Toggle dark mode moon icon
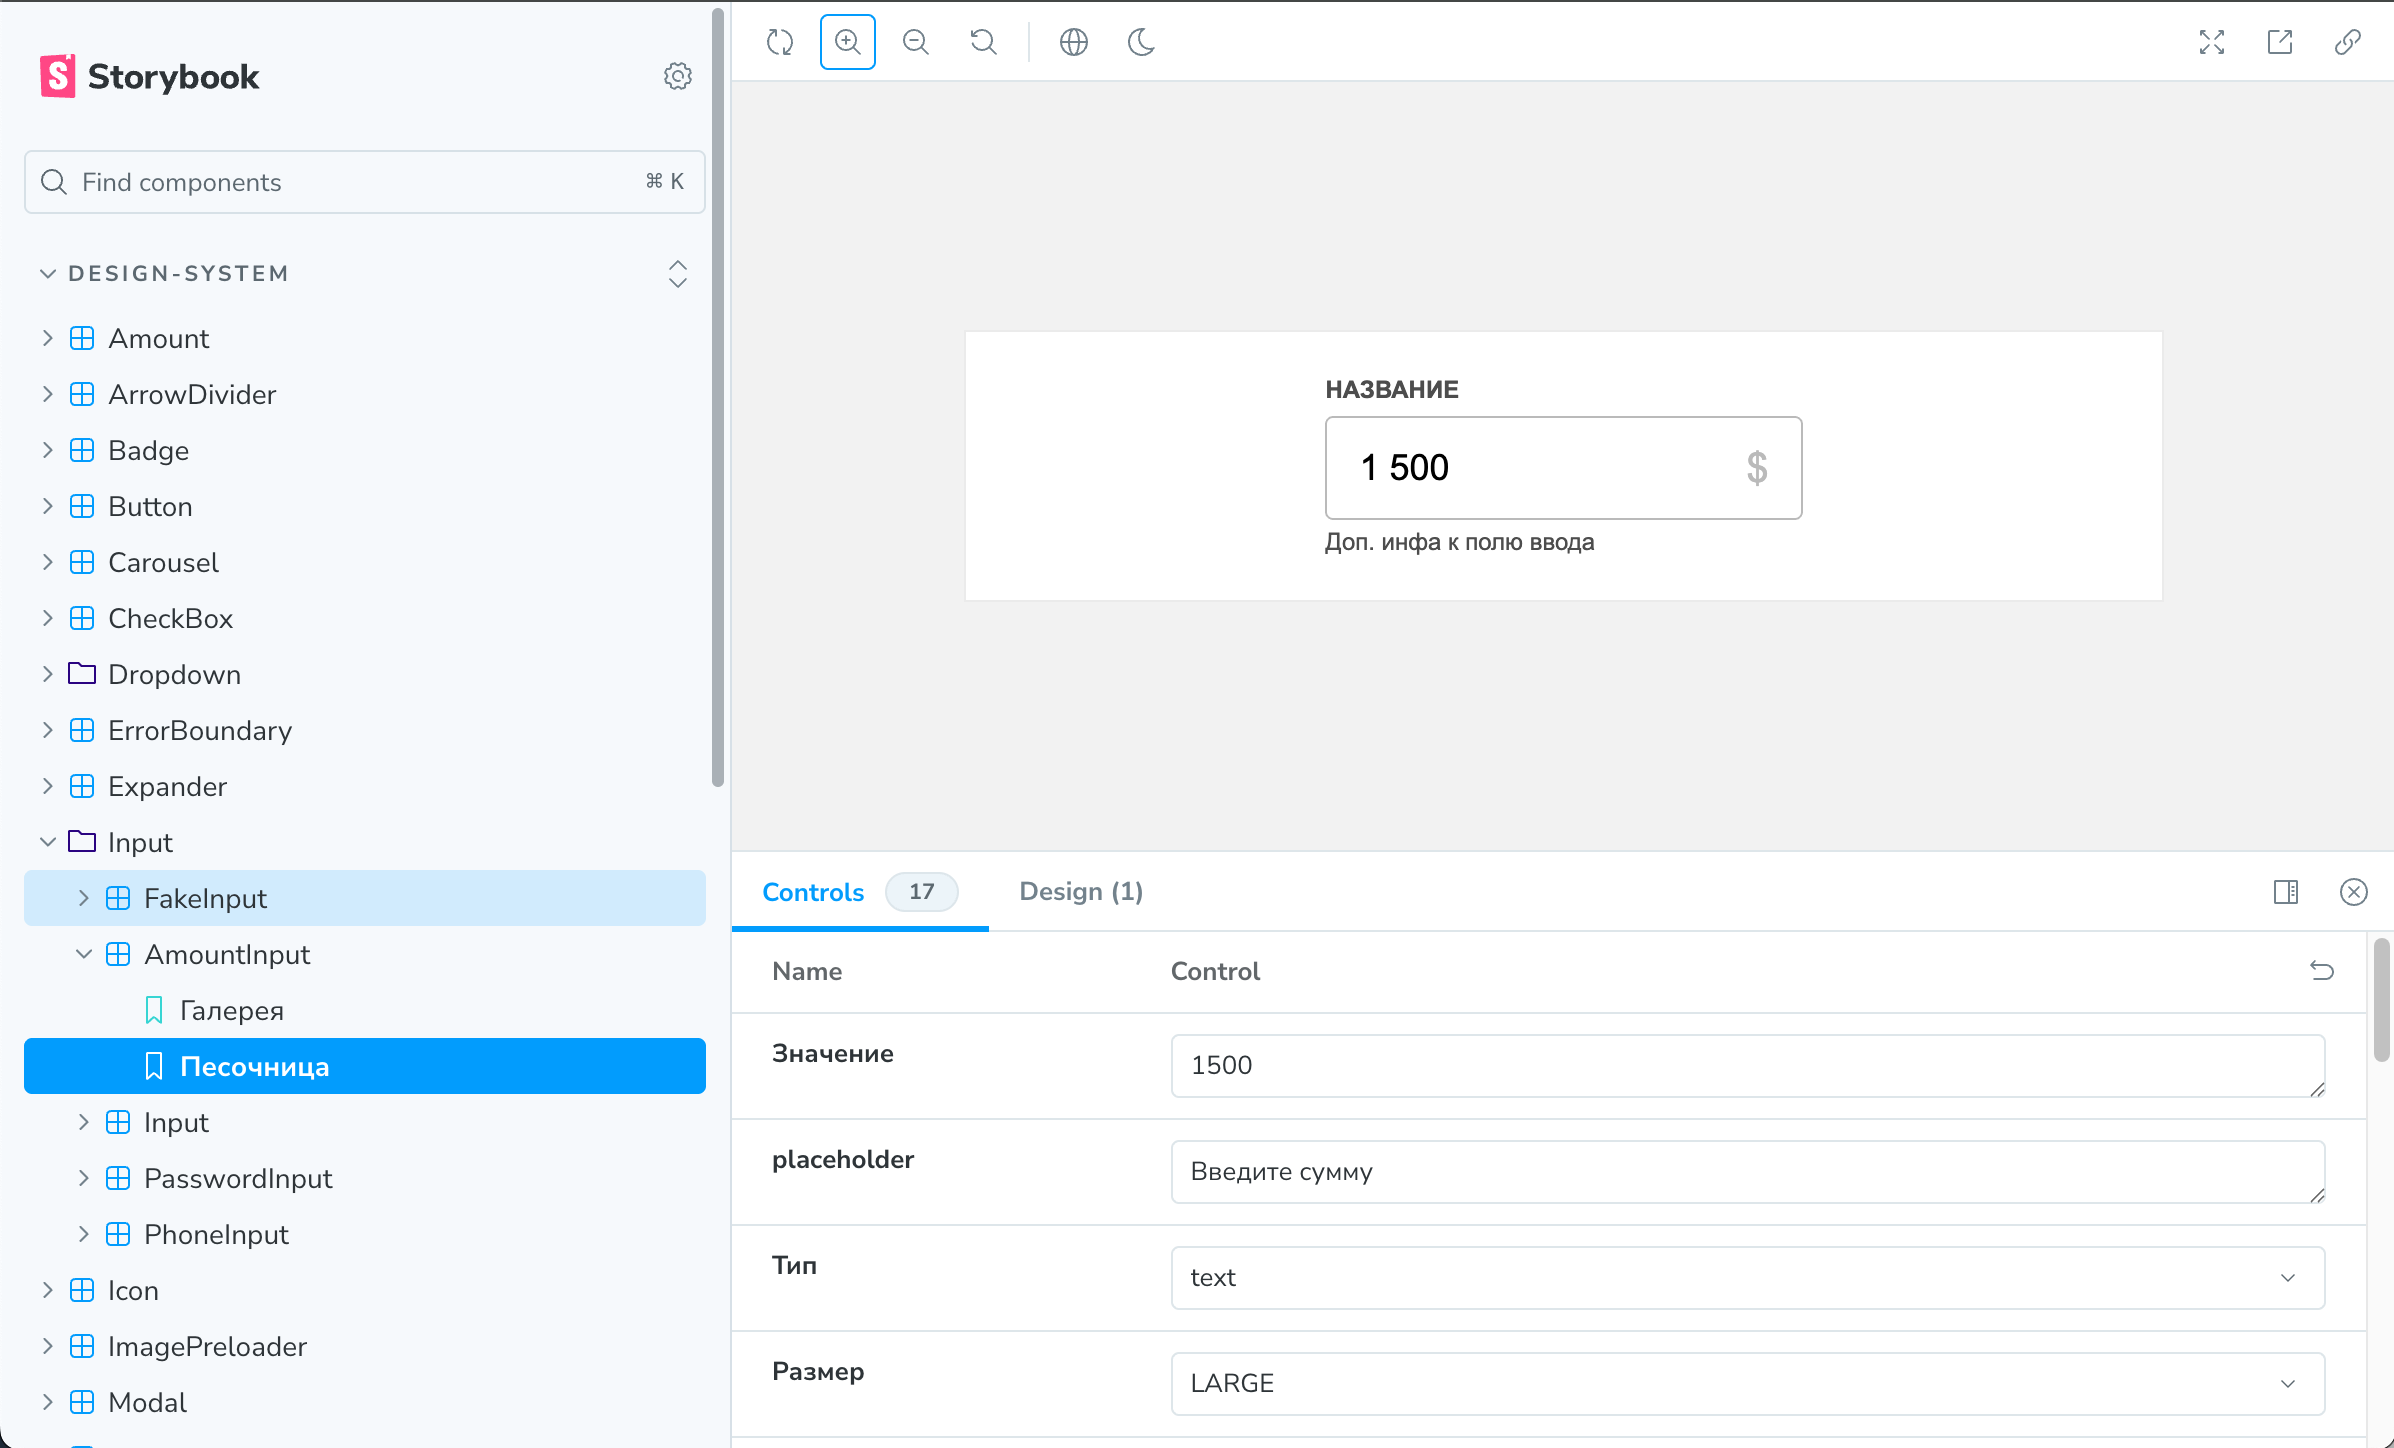 click(x=1141, y=42)
